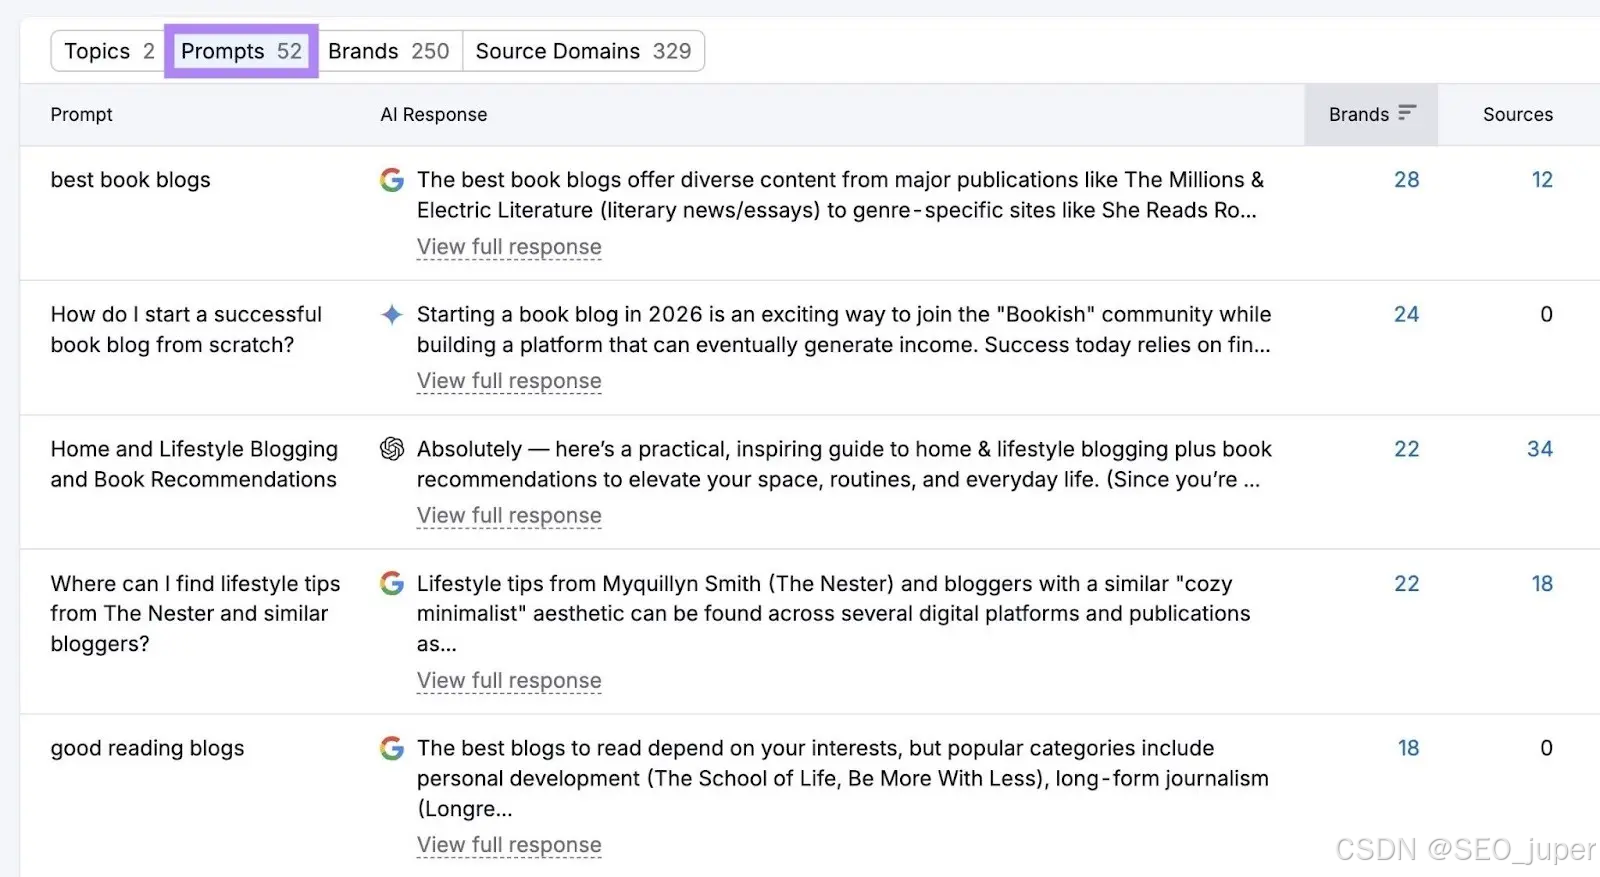The height and width of the screenshot is (877, 1600).
Task: Click sources value 0 in book blog from scratch row
Action: coord(1546,315)
